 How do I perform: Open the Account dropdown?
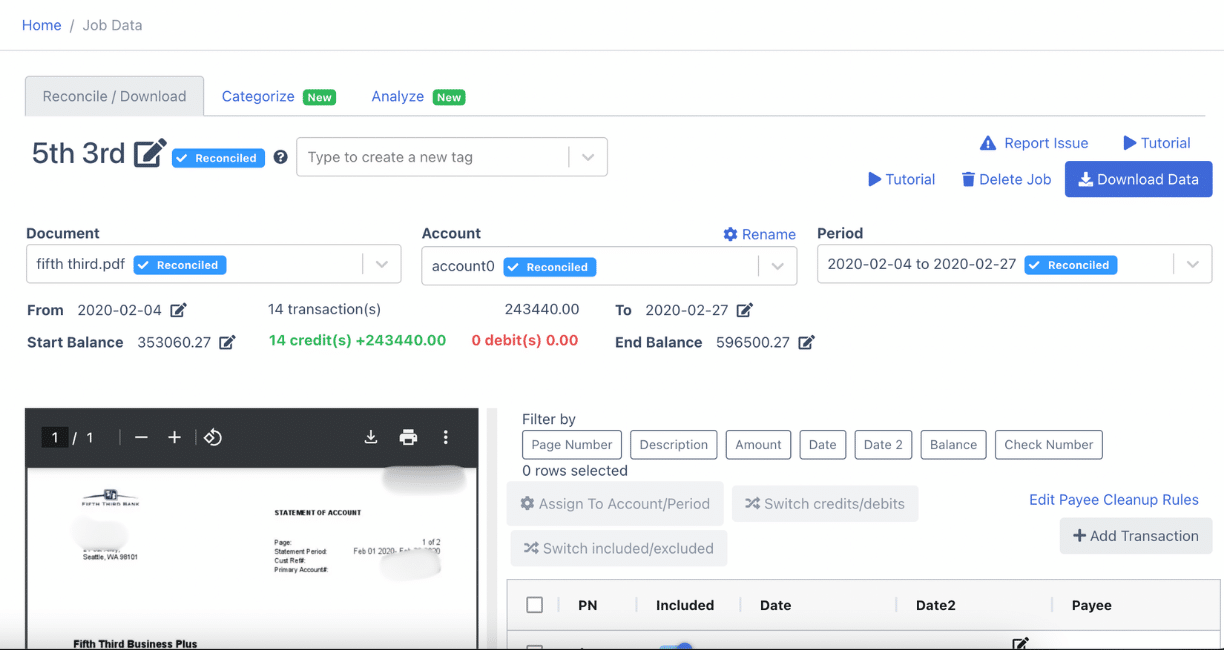pos(609,266)
